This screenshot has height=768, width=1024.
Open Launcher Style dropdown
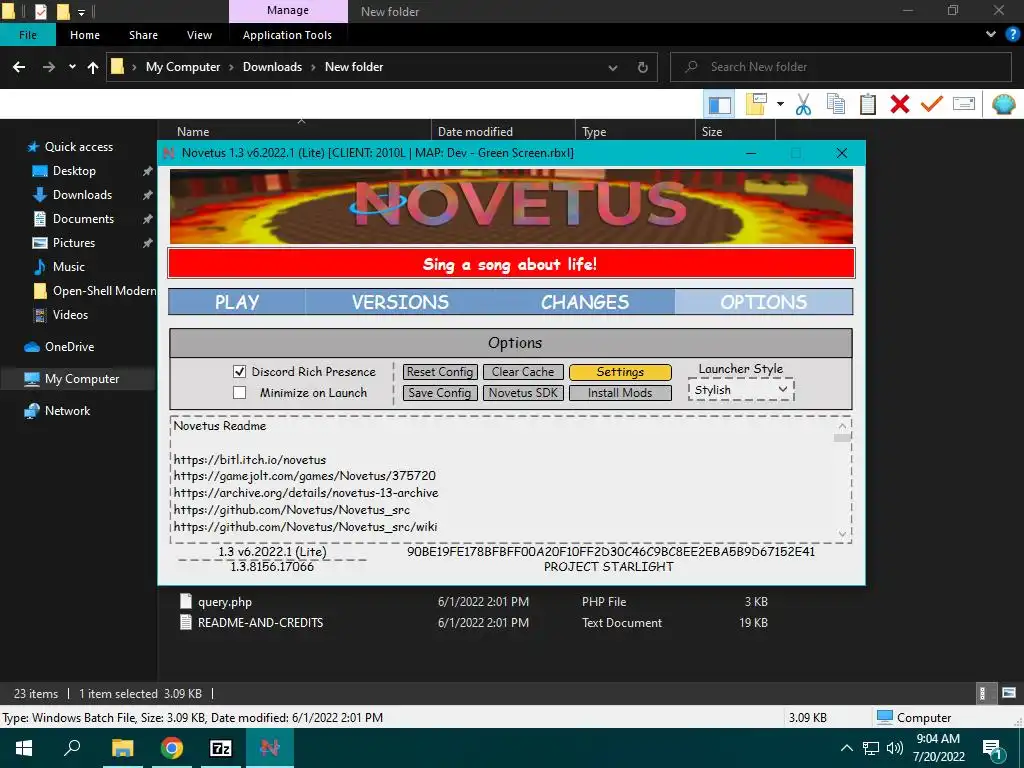pyautogui.click(x=741, y=390)
